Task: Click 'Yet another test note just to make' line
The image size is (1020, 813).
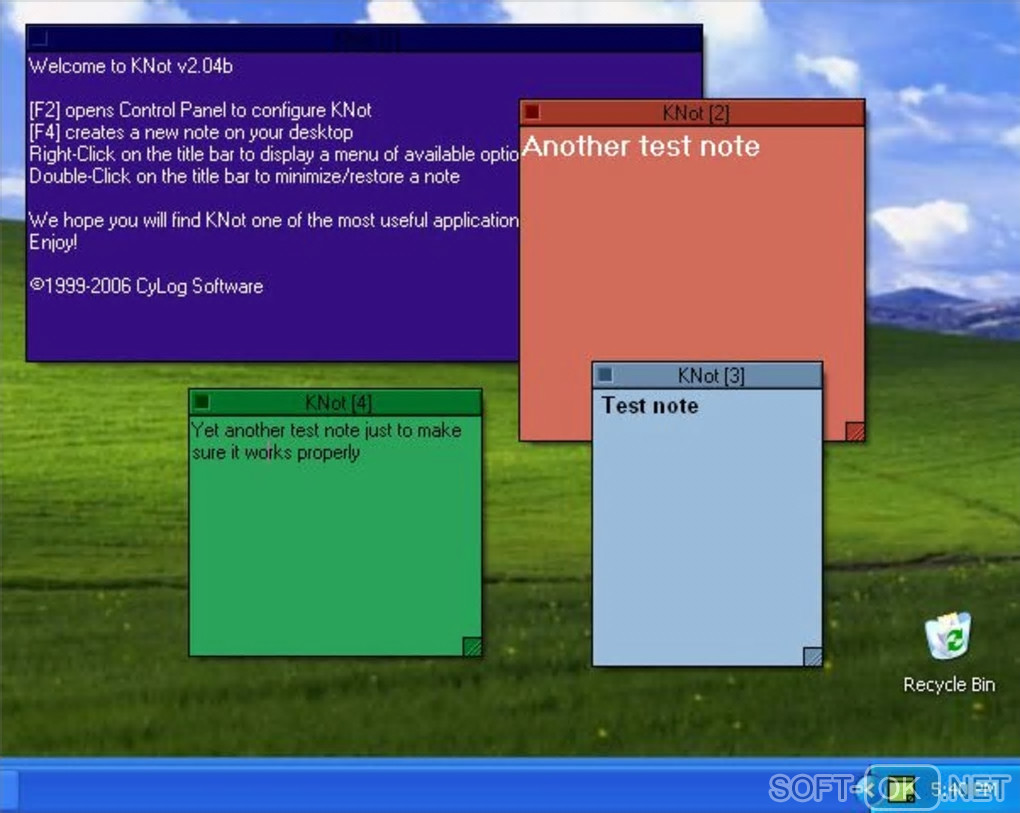Action: click(327, 431)
